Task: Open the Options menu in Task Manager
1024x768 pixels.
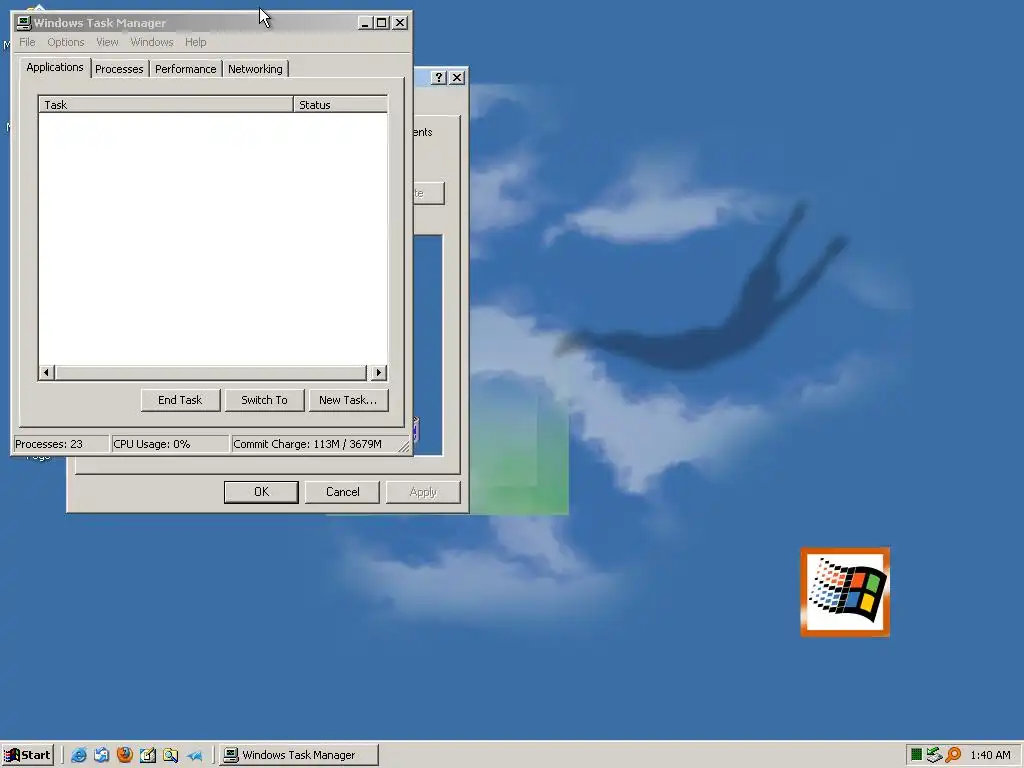Action: 65,42
